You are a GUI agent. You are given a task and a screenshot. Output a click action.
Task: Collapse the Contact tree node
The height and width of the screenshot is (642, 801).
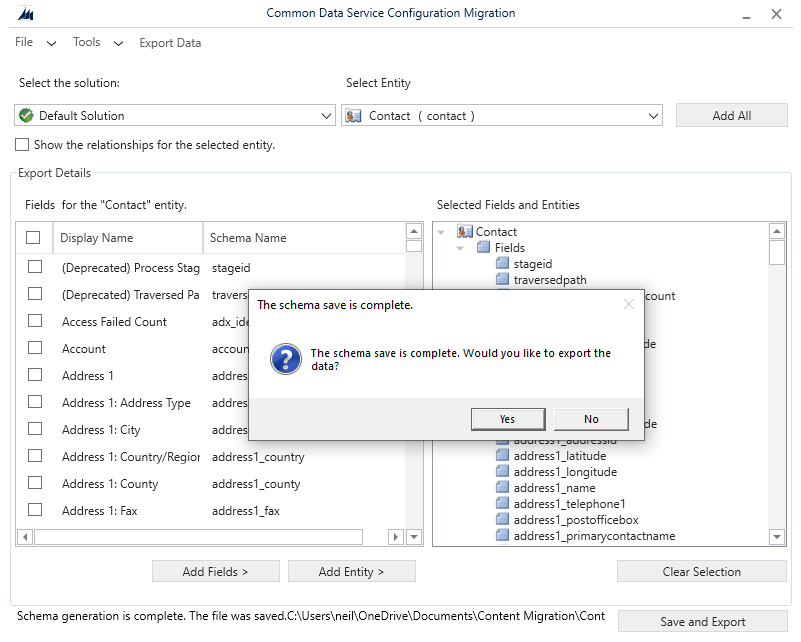[x=442, y=232]
